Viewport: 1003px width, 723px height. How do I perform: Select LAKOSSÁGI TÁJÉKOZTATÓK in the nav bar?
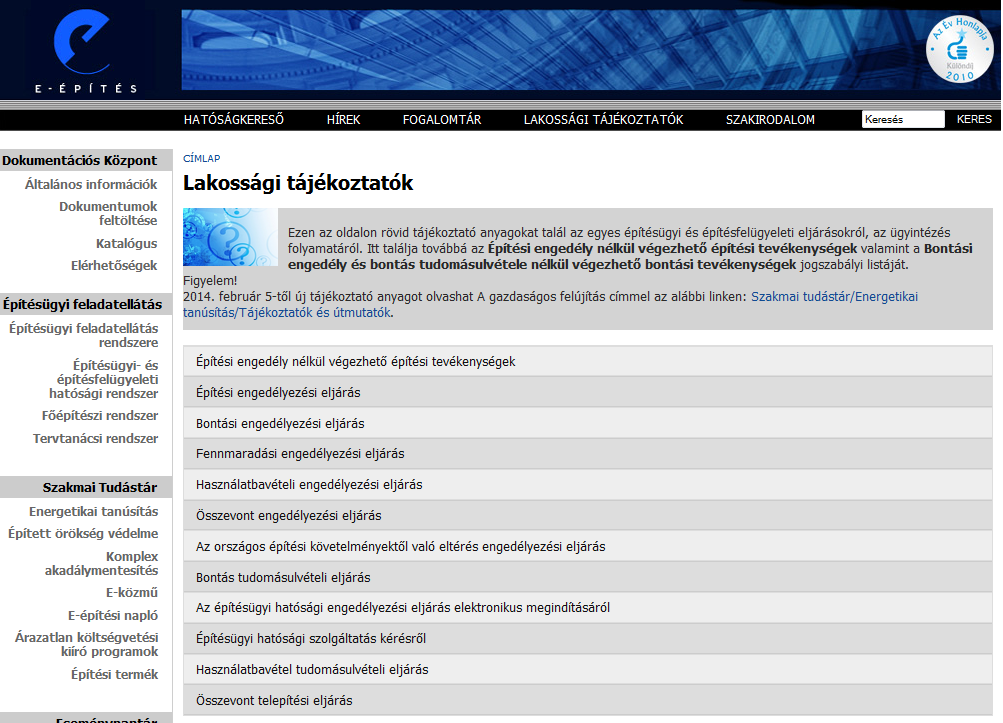coord(603,120)
